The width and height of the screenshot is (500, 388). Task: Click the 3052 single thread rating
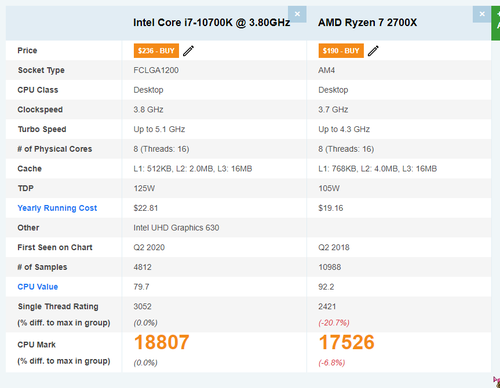[x=143, y=306]
